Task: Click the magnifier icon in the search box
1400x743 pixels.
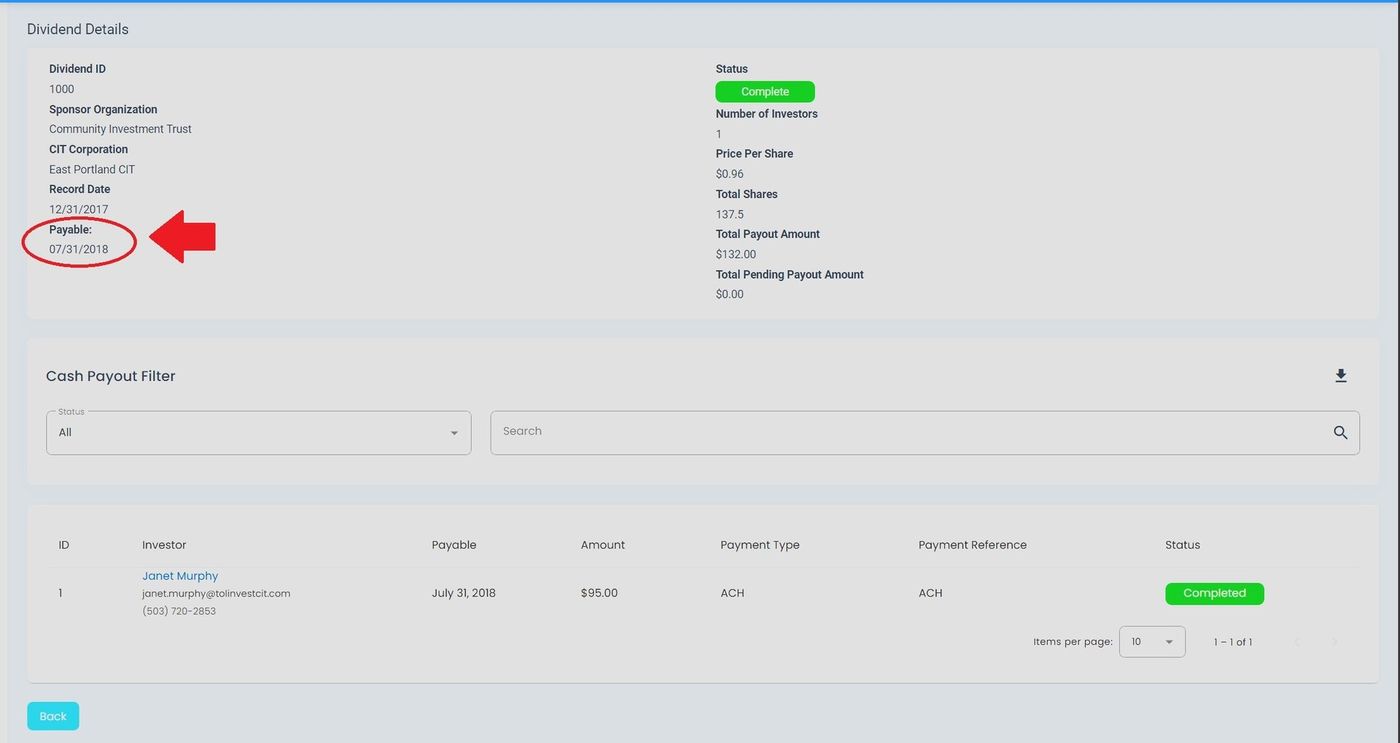Action: (1340, 433)
